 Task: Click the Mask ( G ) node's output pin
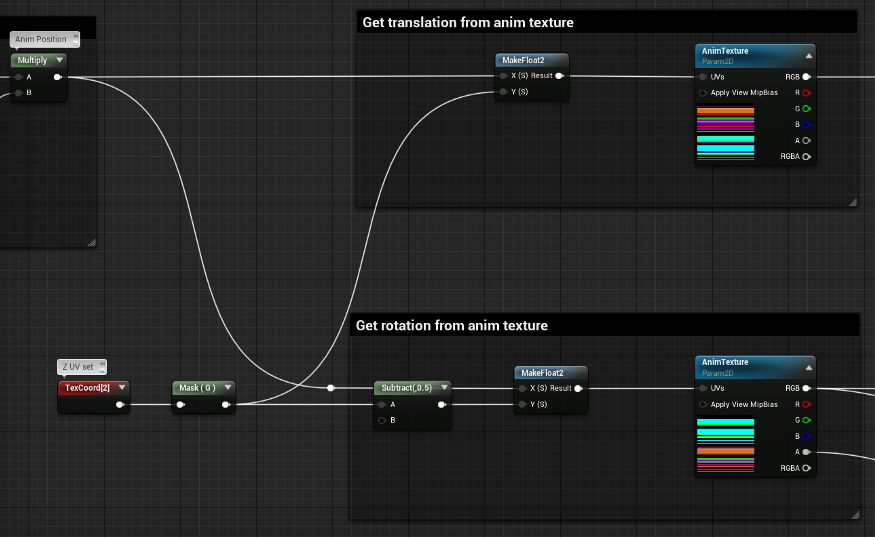225,405
